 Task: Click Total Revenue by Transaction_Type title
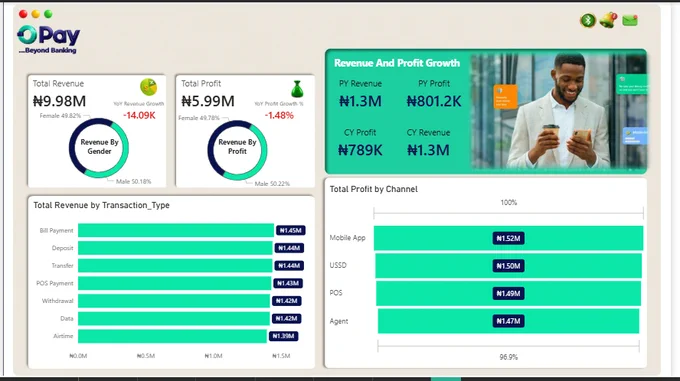point(101,205)
